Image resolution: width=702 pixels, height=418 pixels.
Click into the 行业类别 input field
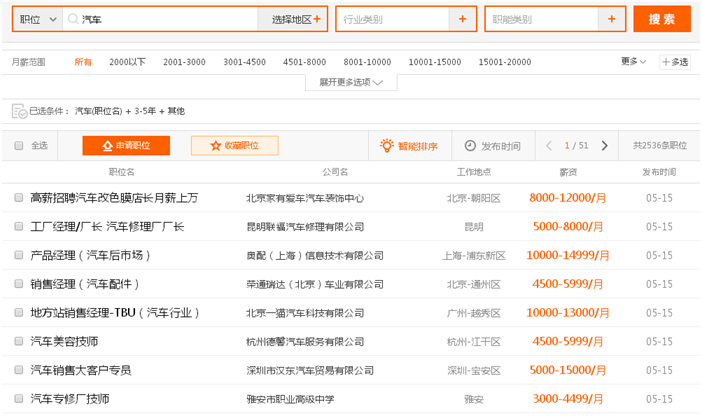pyautogui.click(x=391, y=19)
